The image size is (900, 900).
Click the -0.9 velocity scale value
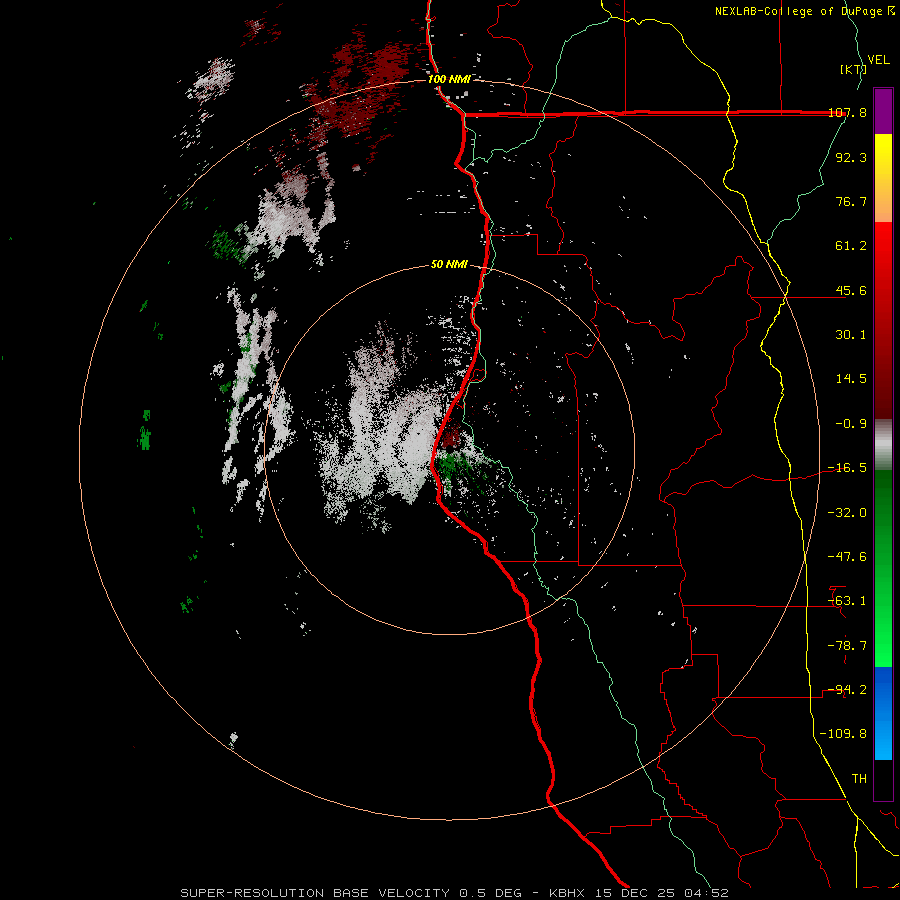(x=851, y=424)
